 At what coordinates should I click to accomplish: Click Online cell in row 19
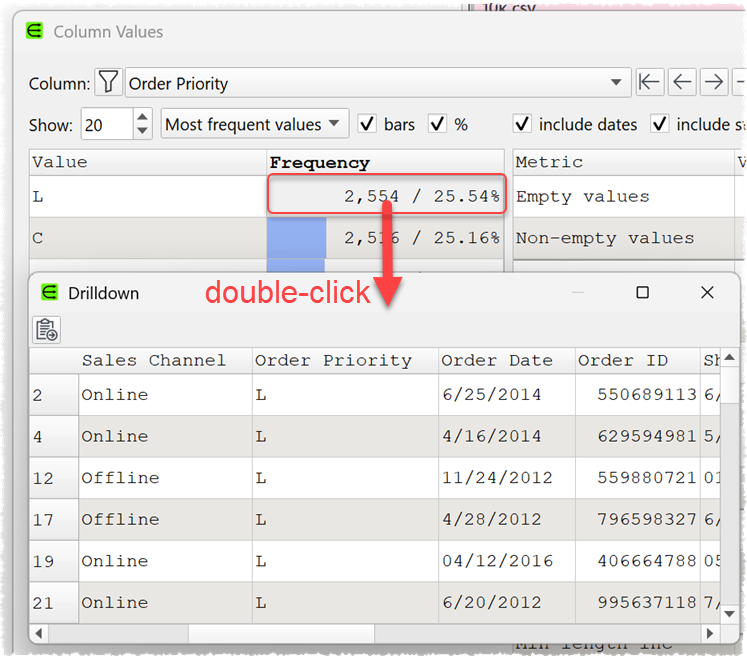click(x=165, y=561)
